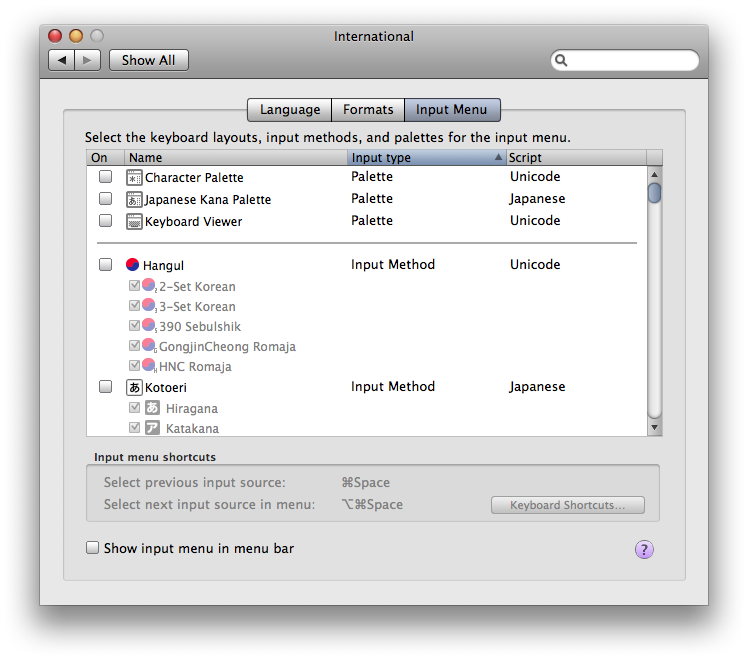Click the Character Palette icon
The height and width of the screenshot is (660, 748).
pyautogui.click(x=134, y=178)
